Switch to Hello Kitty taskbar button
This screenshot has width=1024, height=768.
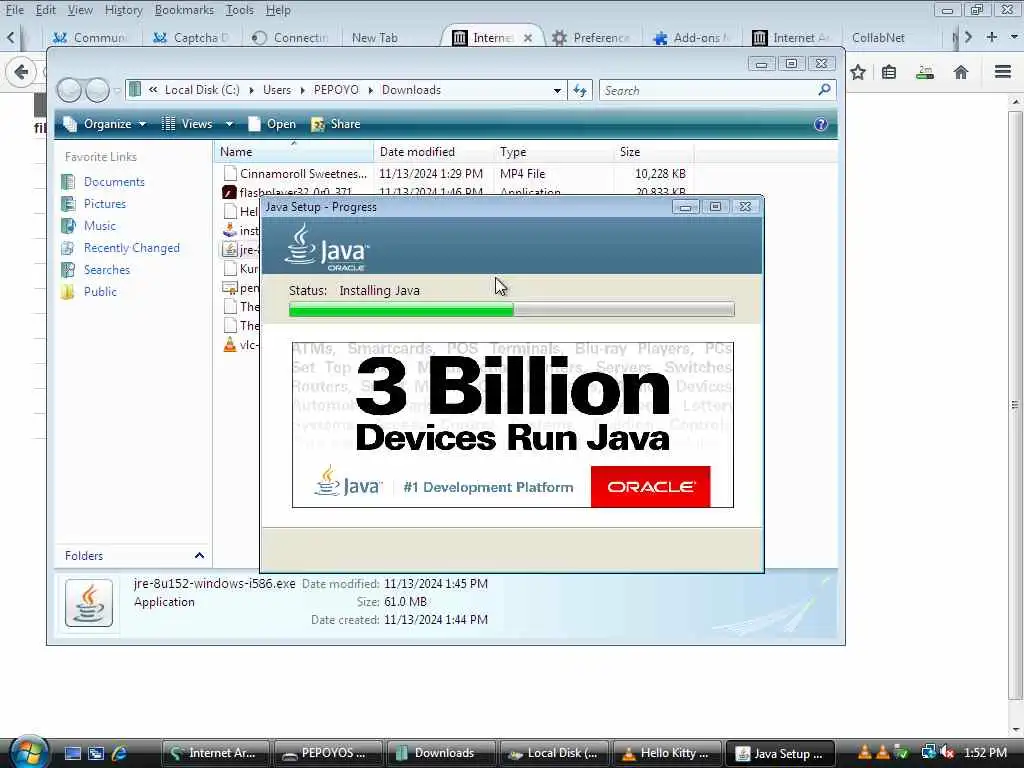click(x=665, y=753)
